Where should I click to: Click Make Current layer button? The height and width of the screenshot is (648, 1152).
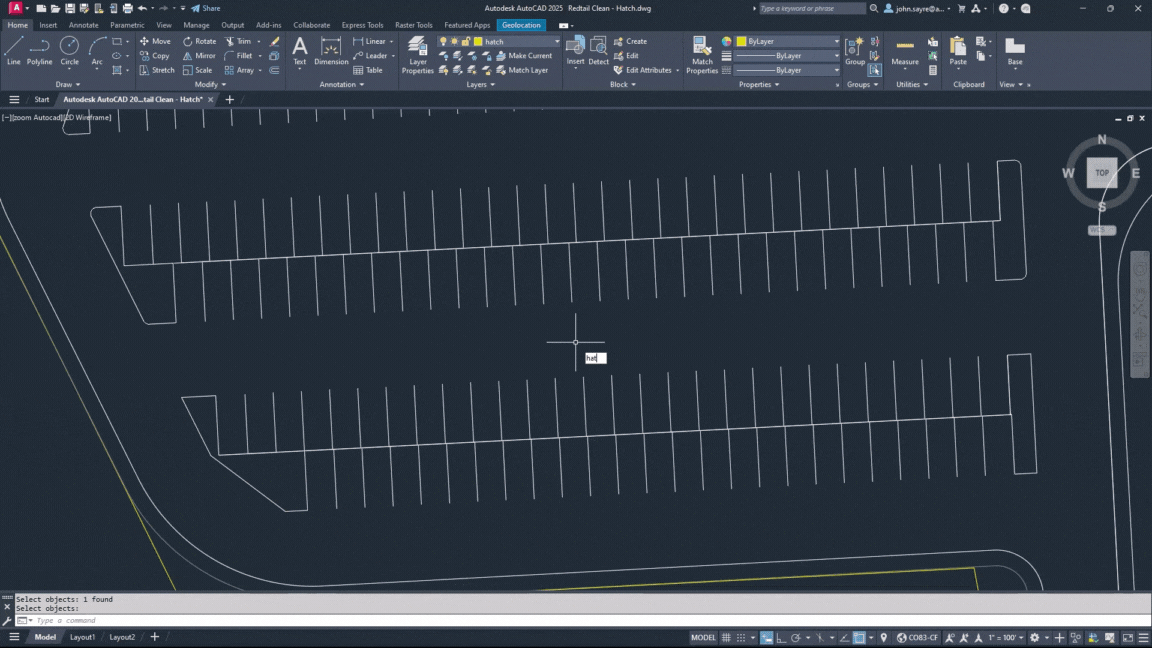click(525, 56)
